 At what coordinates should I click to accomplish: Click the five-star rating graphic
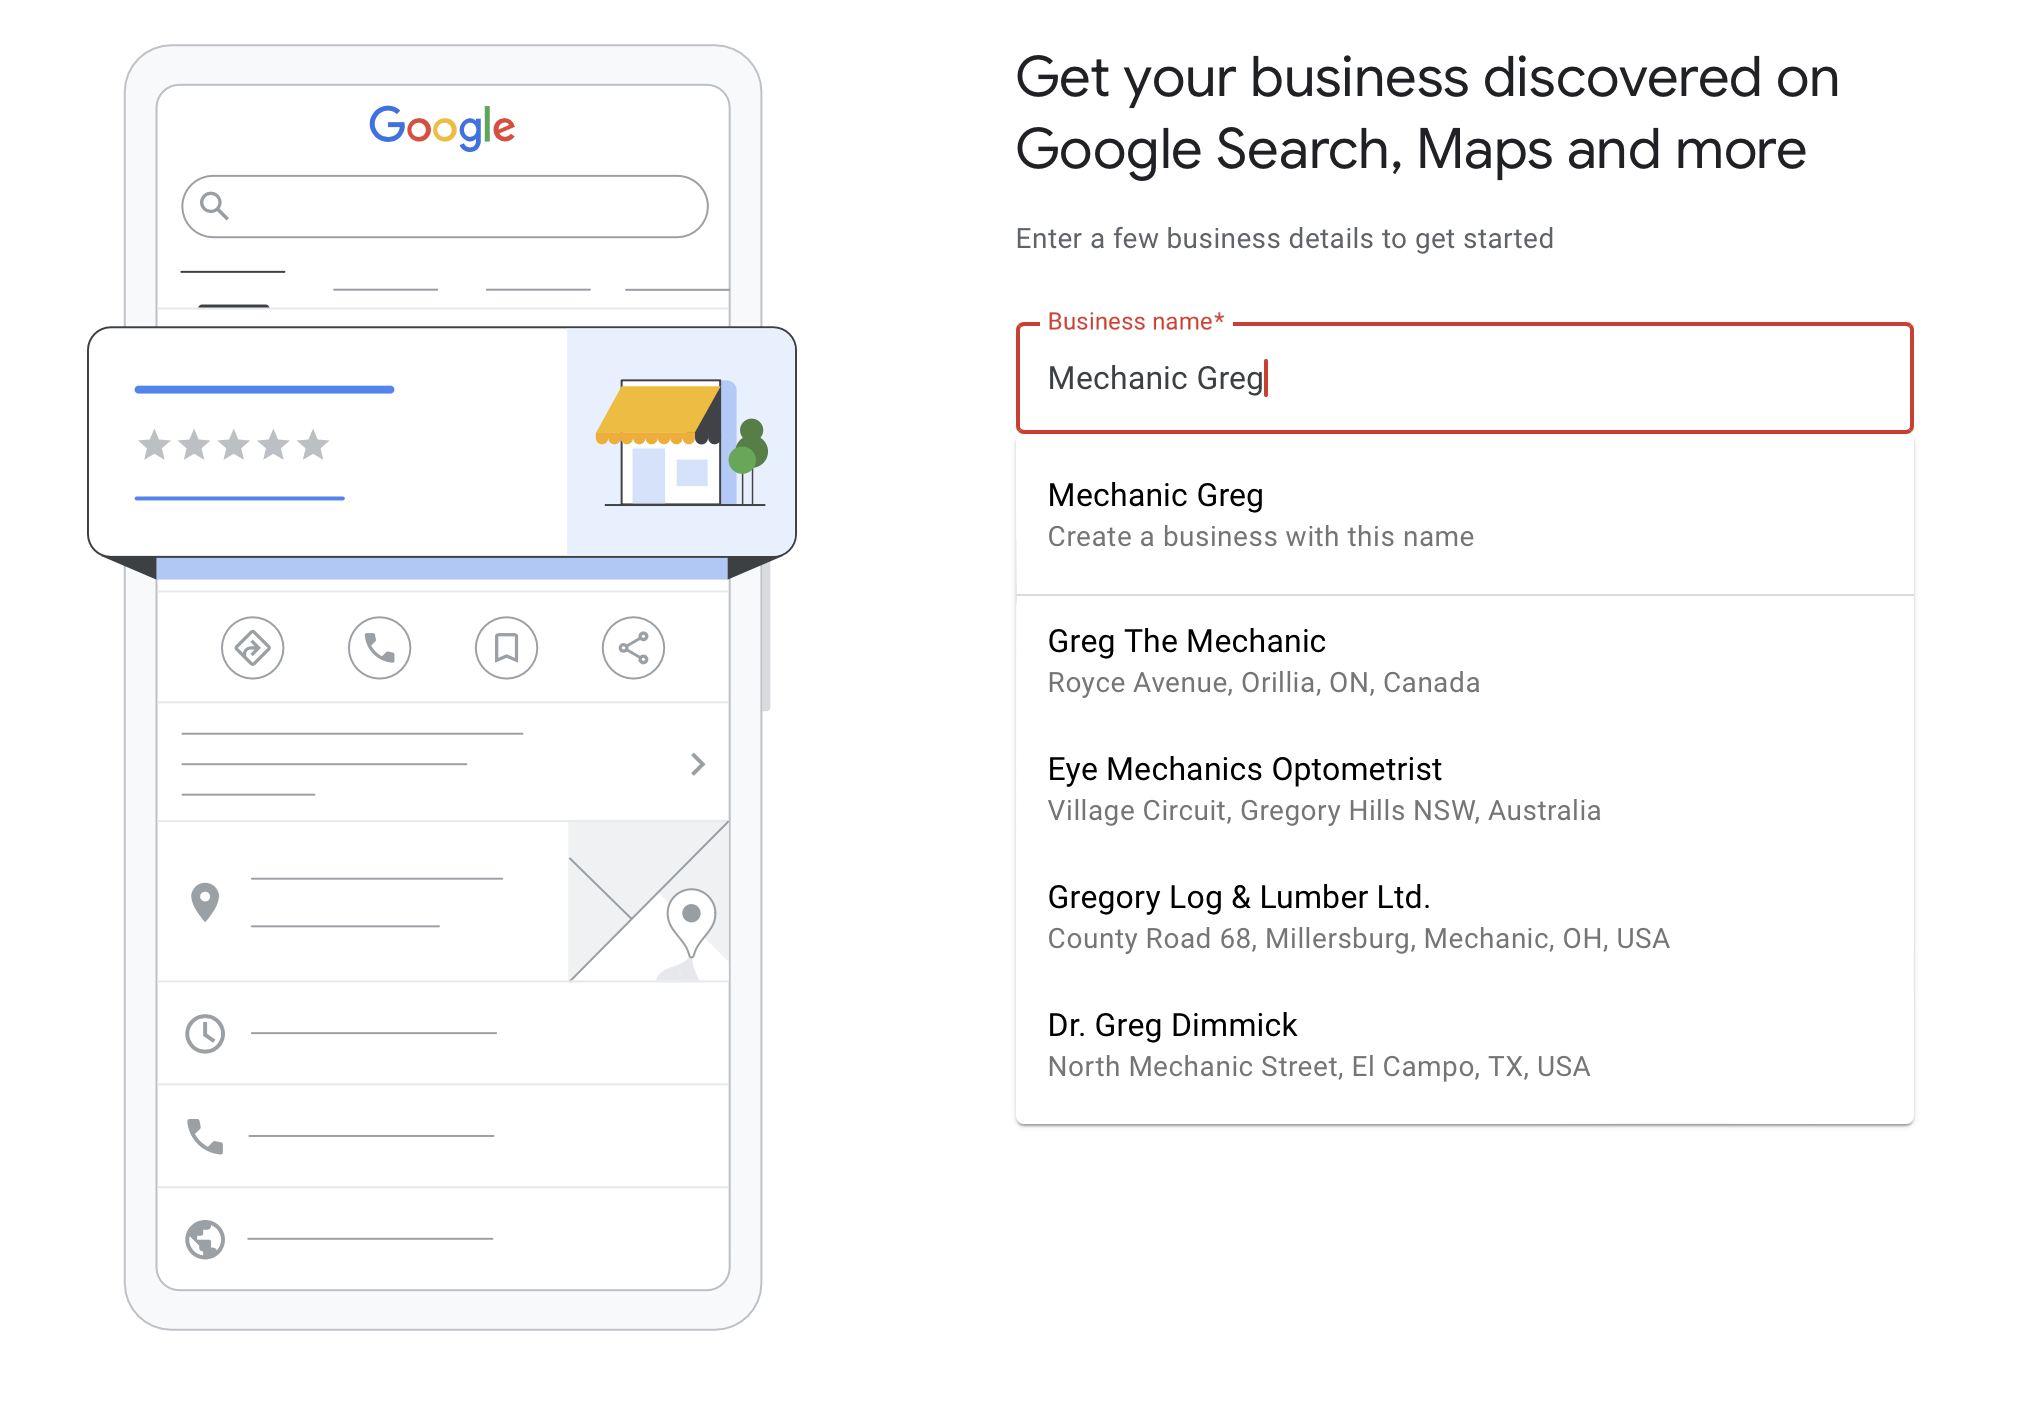coord(234,444)
